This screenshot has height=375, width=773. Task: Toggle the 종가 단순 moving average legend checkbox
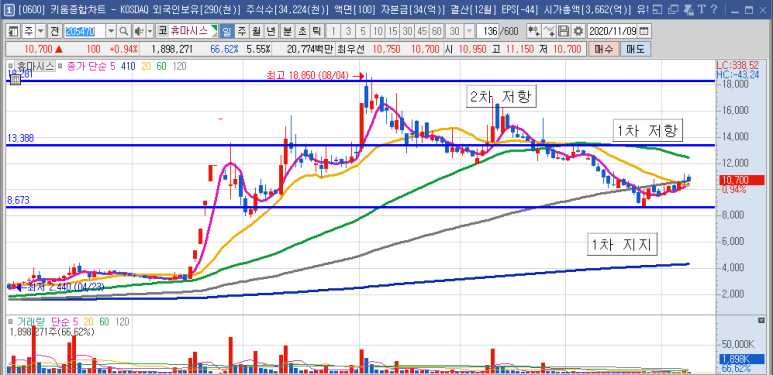(x=60, y=66)
